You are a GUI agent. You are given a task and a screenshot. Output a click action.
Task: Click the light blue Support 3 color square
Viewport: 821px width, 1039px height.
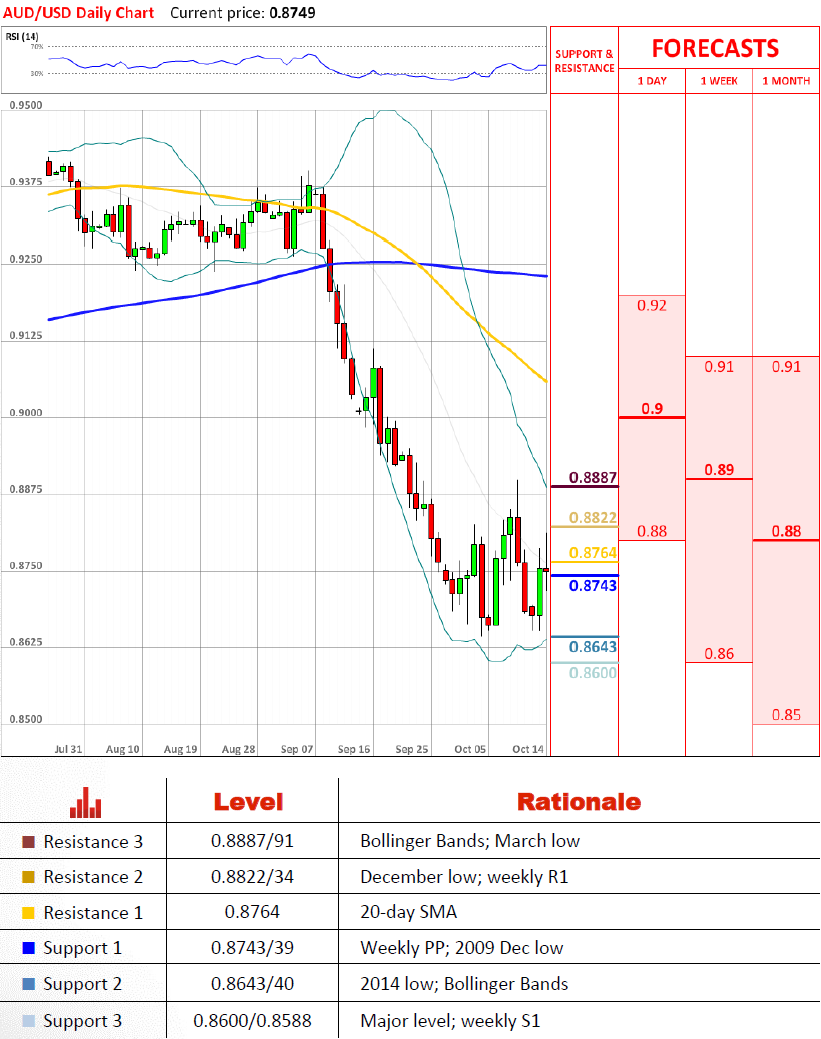[28, 1021]
